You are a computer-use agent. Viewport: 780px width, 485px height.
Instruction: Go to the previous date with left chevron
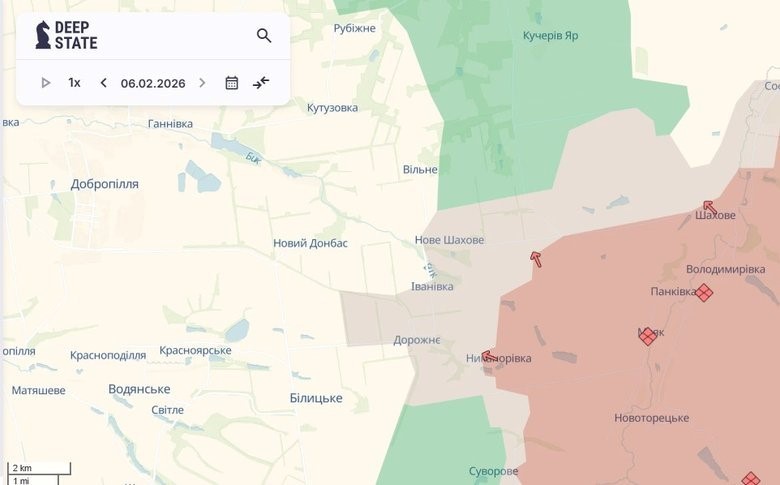tap(103, 83)
